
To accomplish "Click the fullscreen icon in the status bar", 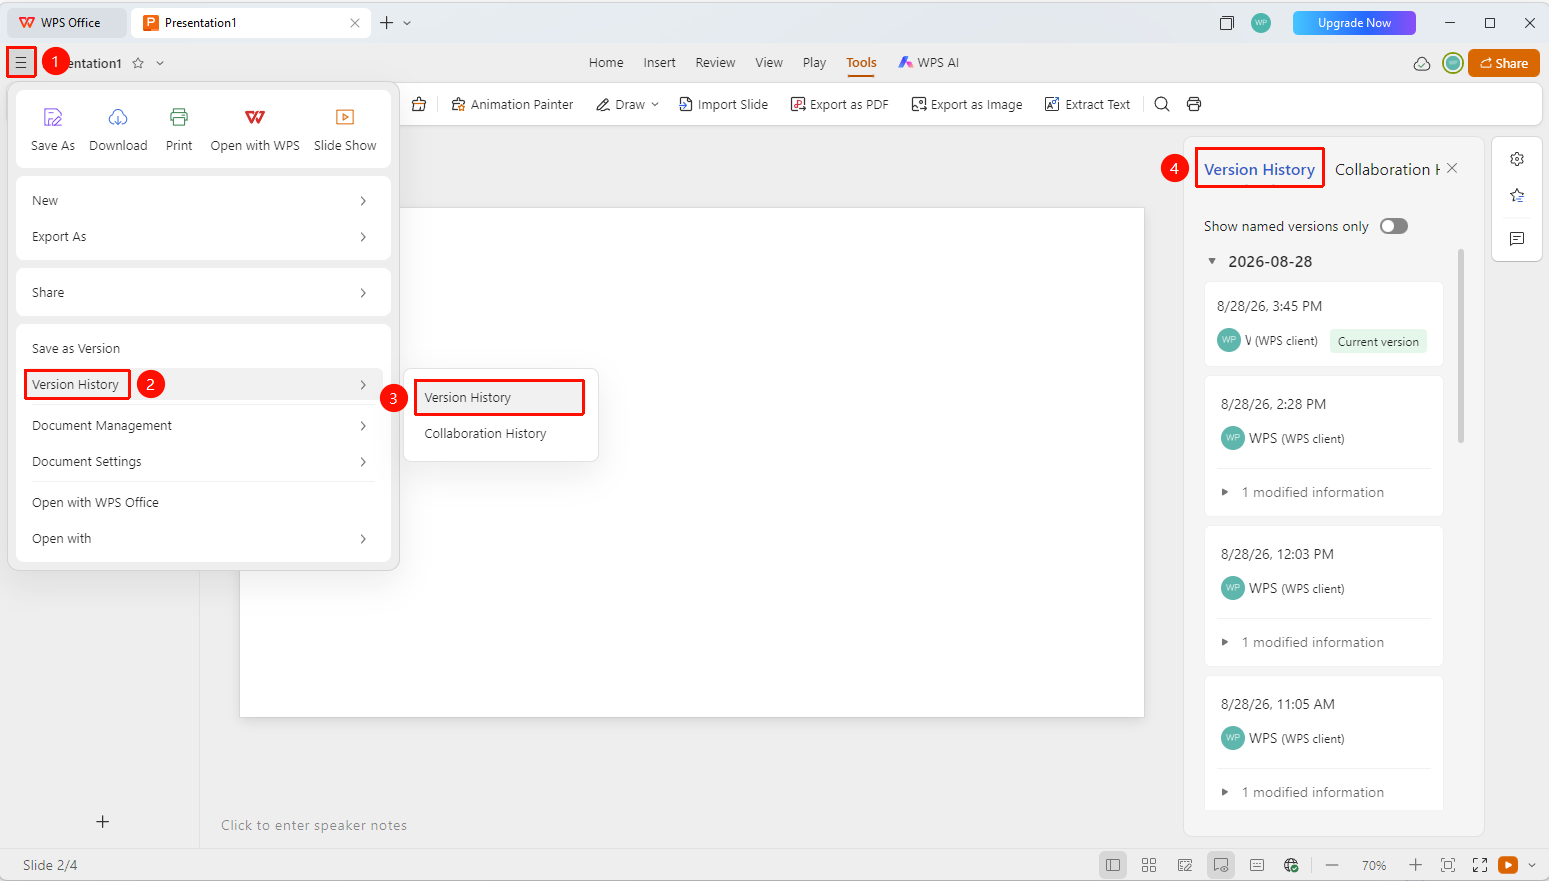I will coord(1480,865).
